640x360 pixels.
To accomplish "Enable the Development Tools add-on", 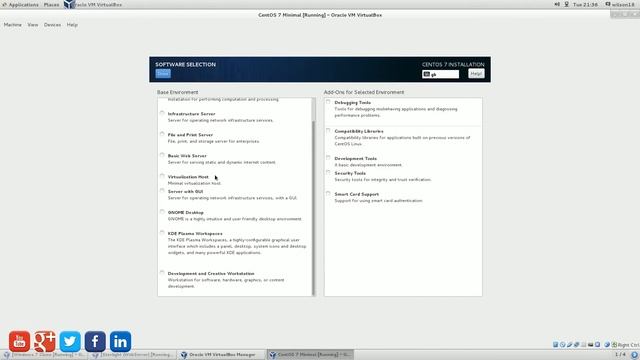I will click(x=328, y=158).
